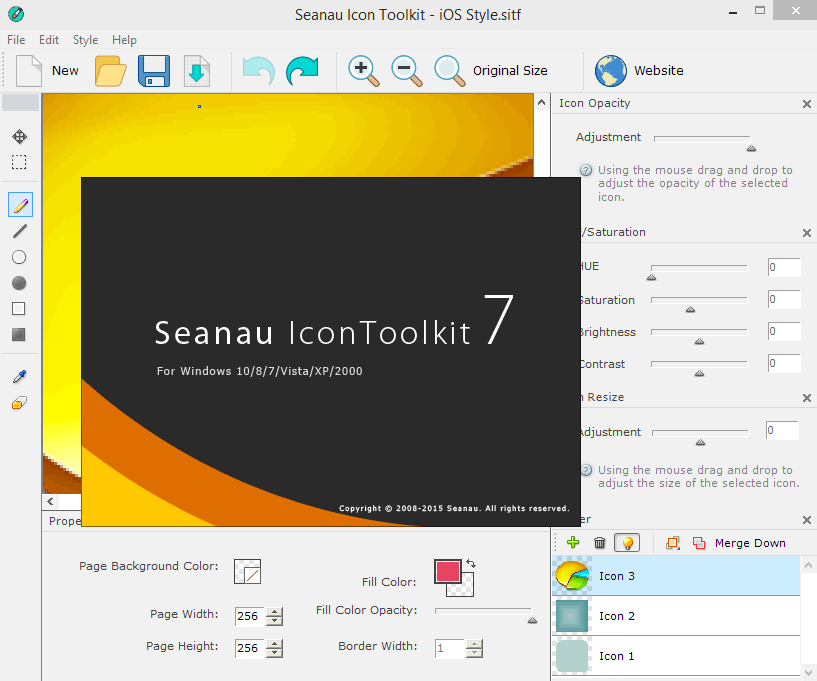
Task: Select the Icon 3 layer
Action: tap(676, 576)
